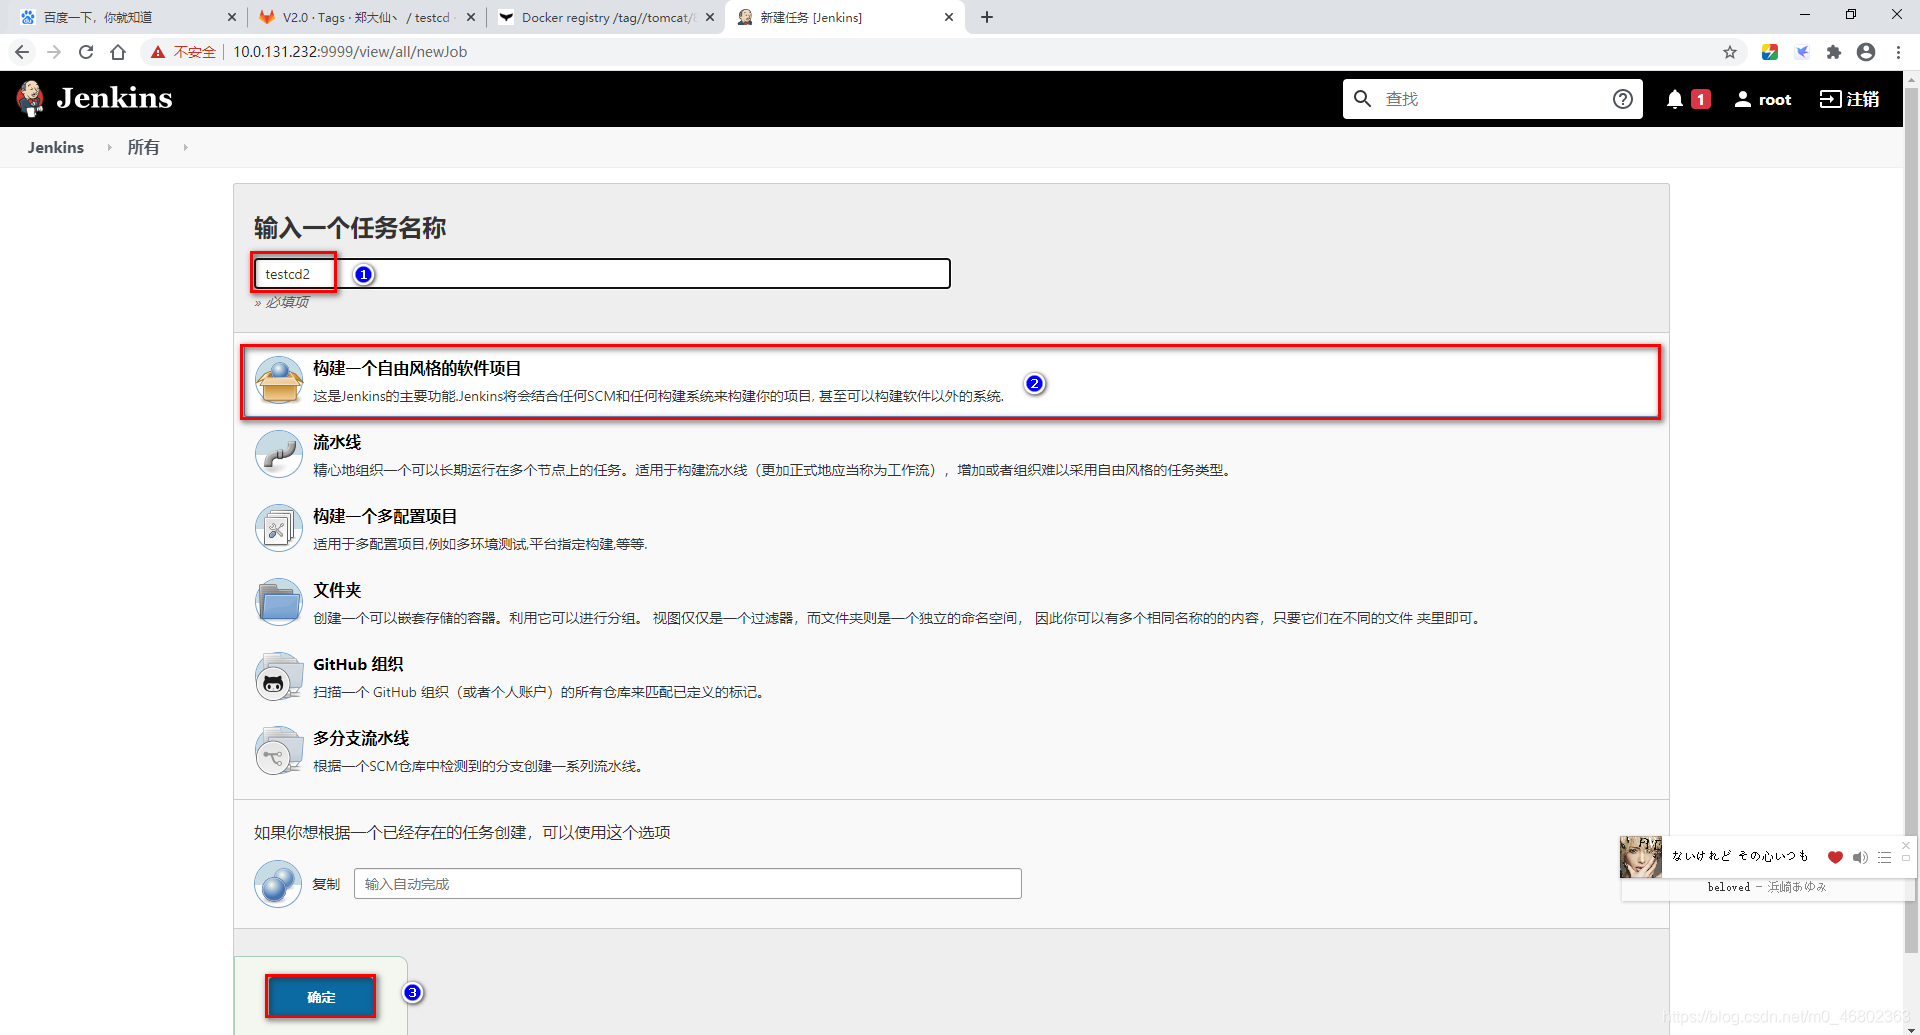Choose the 多分支流水线 title
1920x1035 pixels.
361,738
